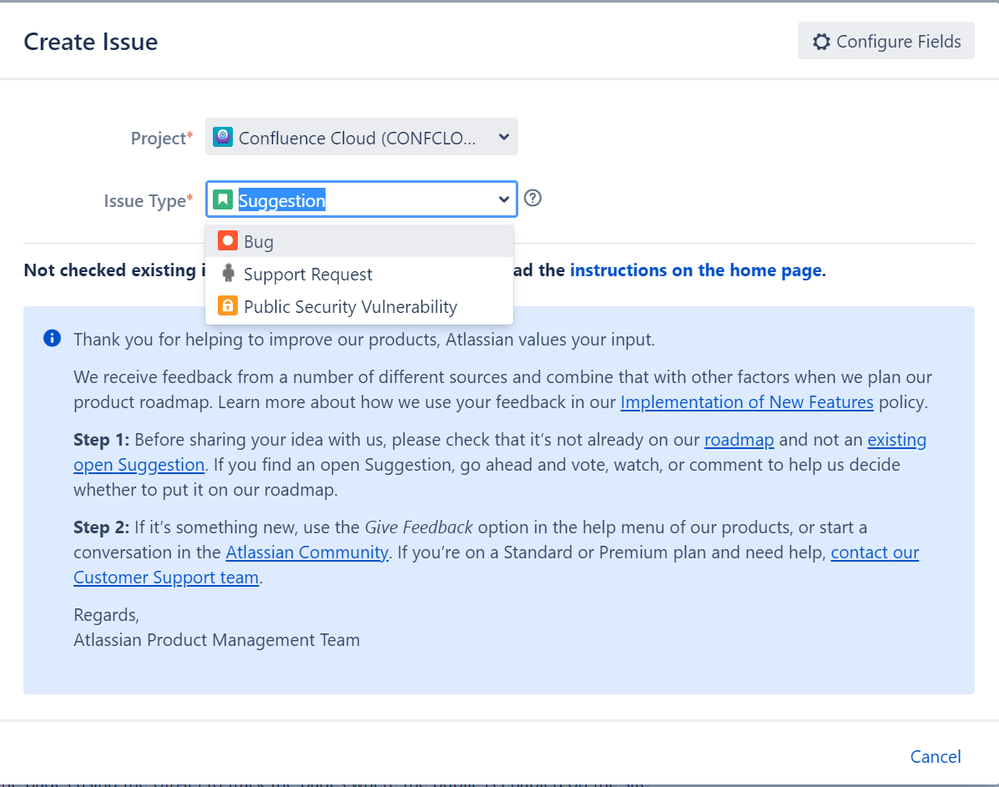
Task: Open the roadmap link
Action: pos(739,440)
